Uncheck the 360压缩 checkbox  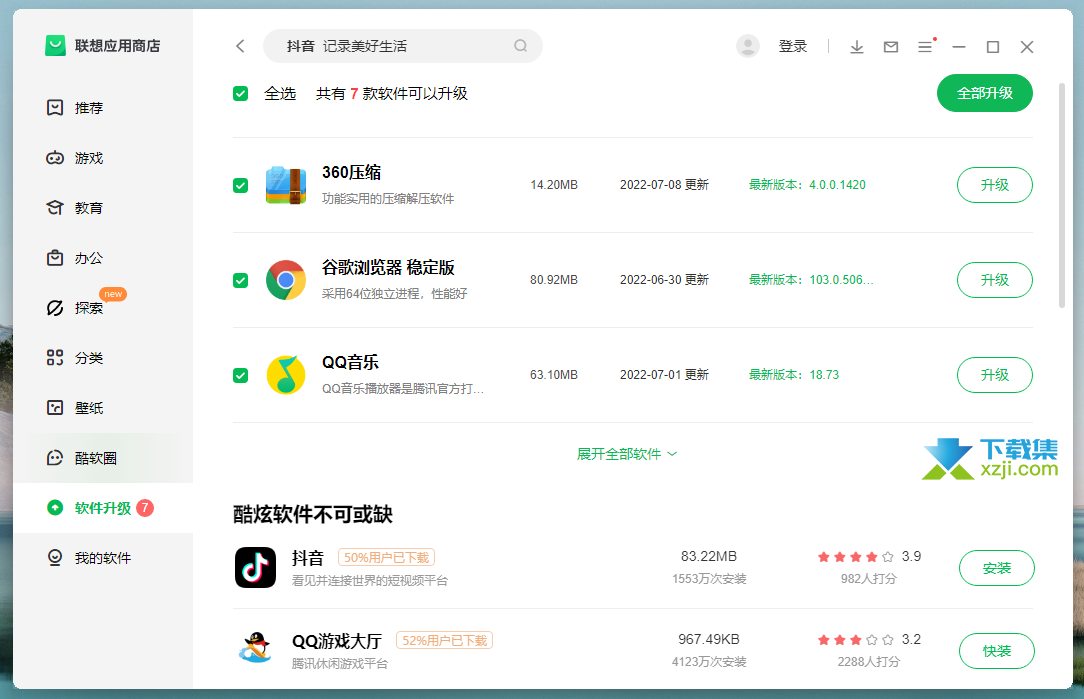pos(240,186)
